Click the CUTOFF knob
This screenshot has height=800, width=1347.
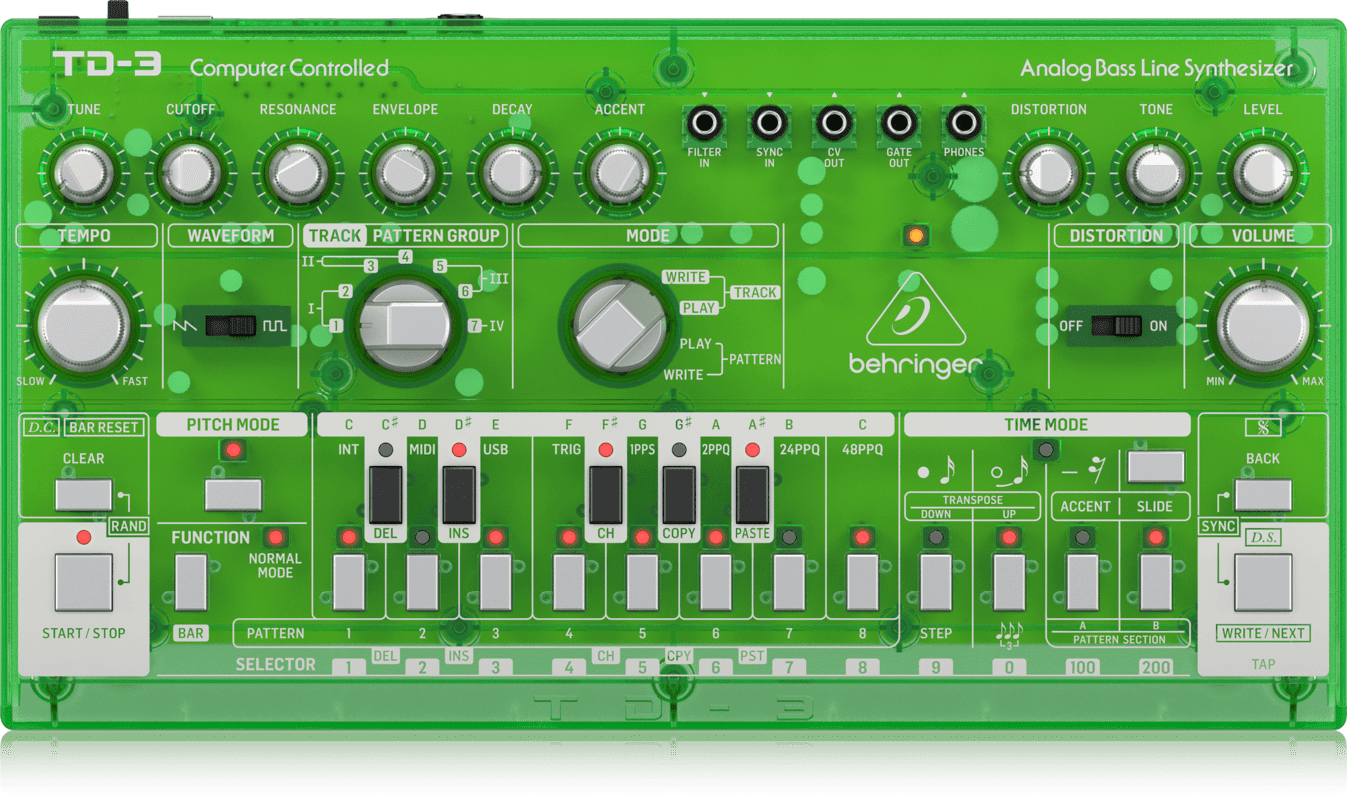click(x=190, y=175)
